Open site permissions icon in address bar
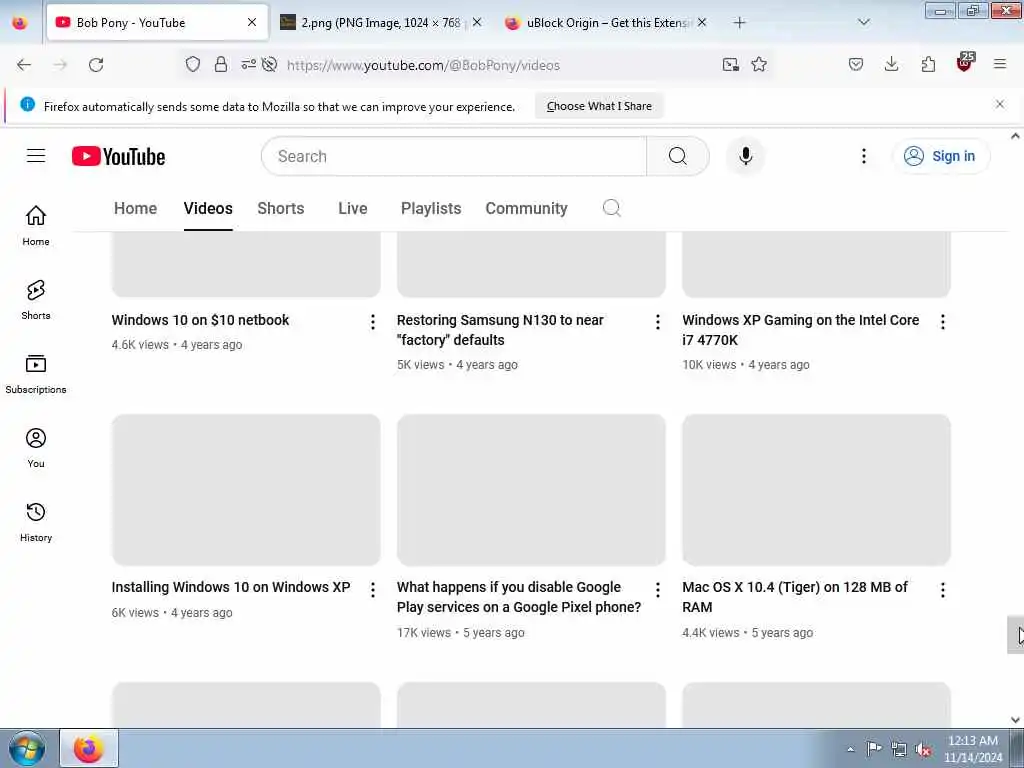The image size is (1024, 768). [248, 64]
